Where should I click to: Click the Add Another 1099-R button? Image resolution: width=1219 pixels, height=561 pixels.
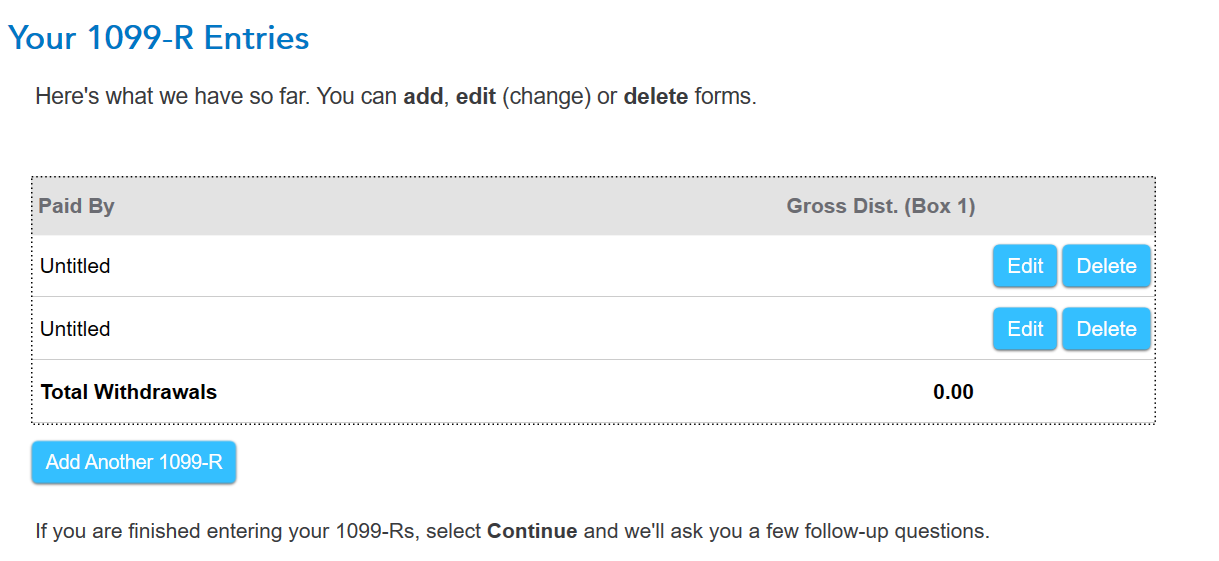(x=134, y=462)
